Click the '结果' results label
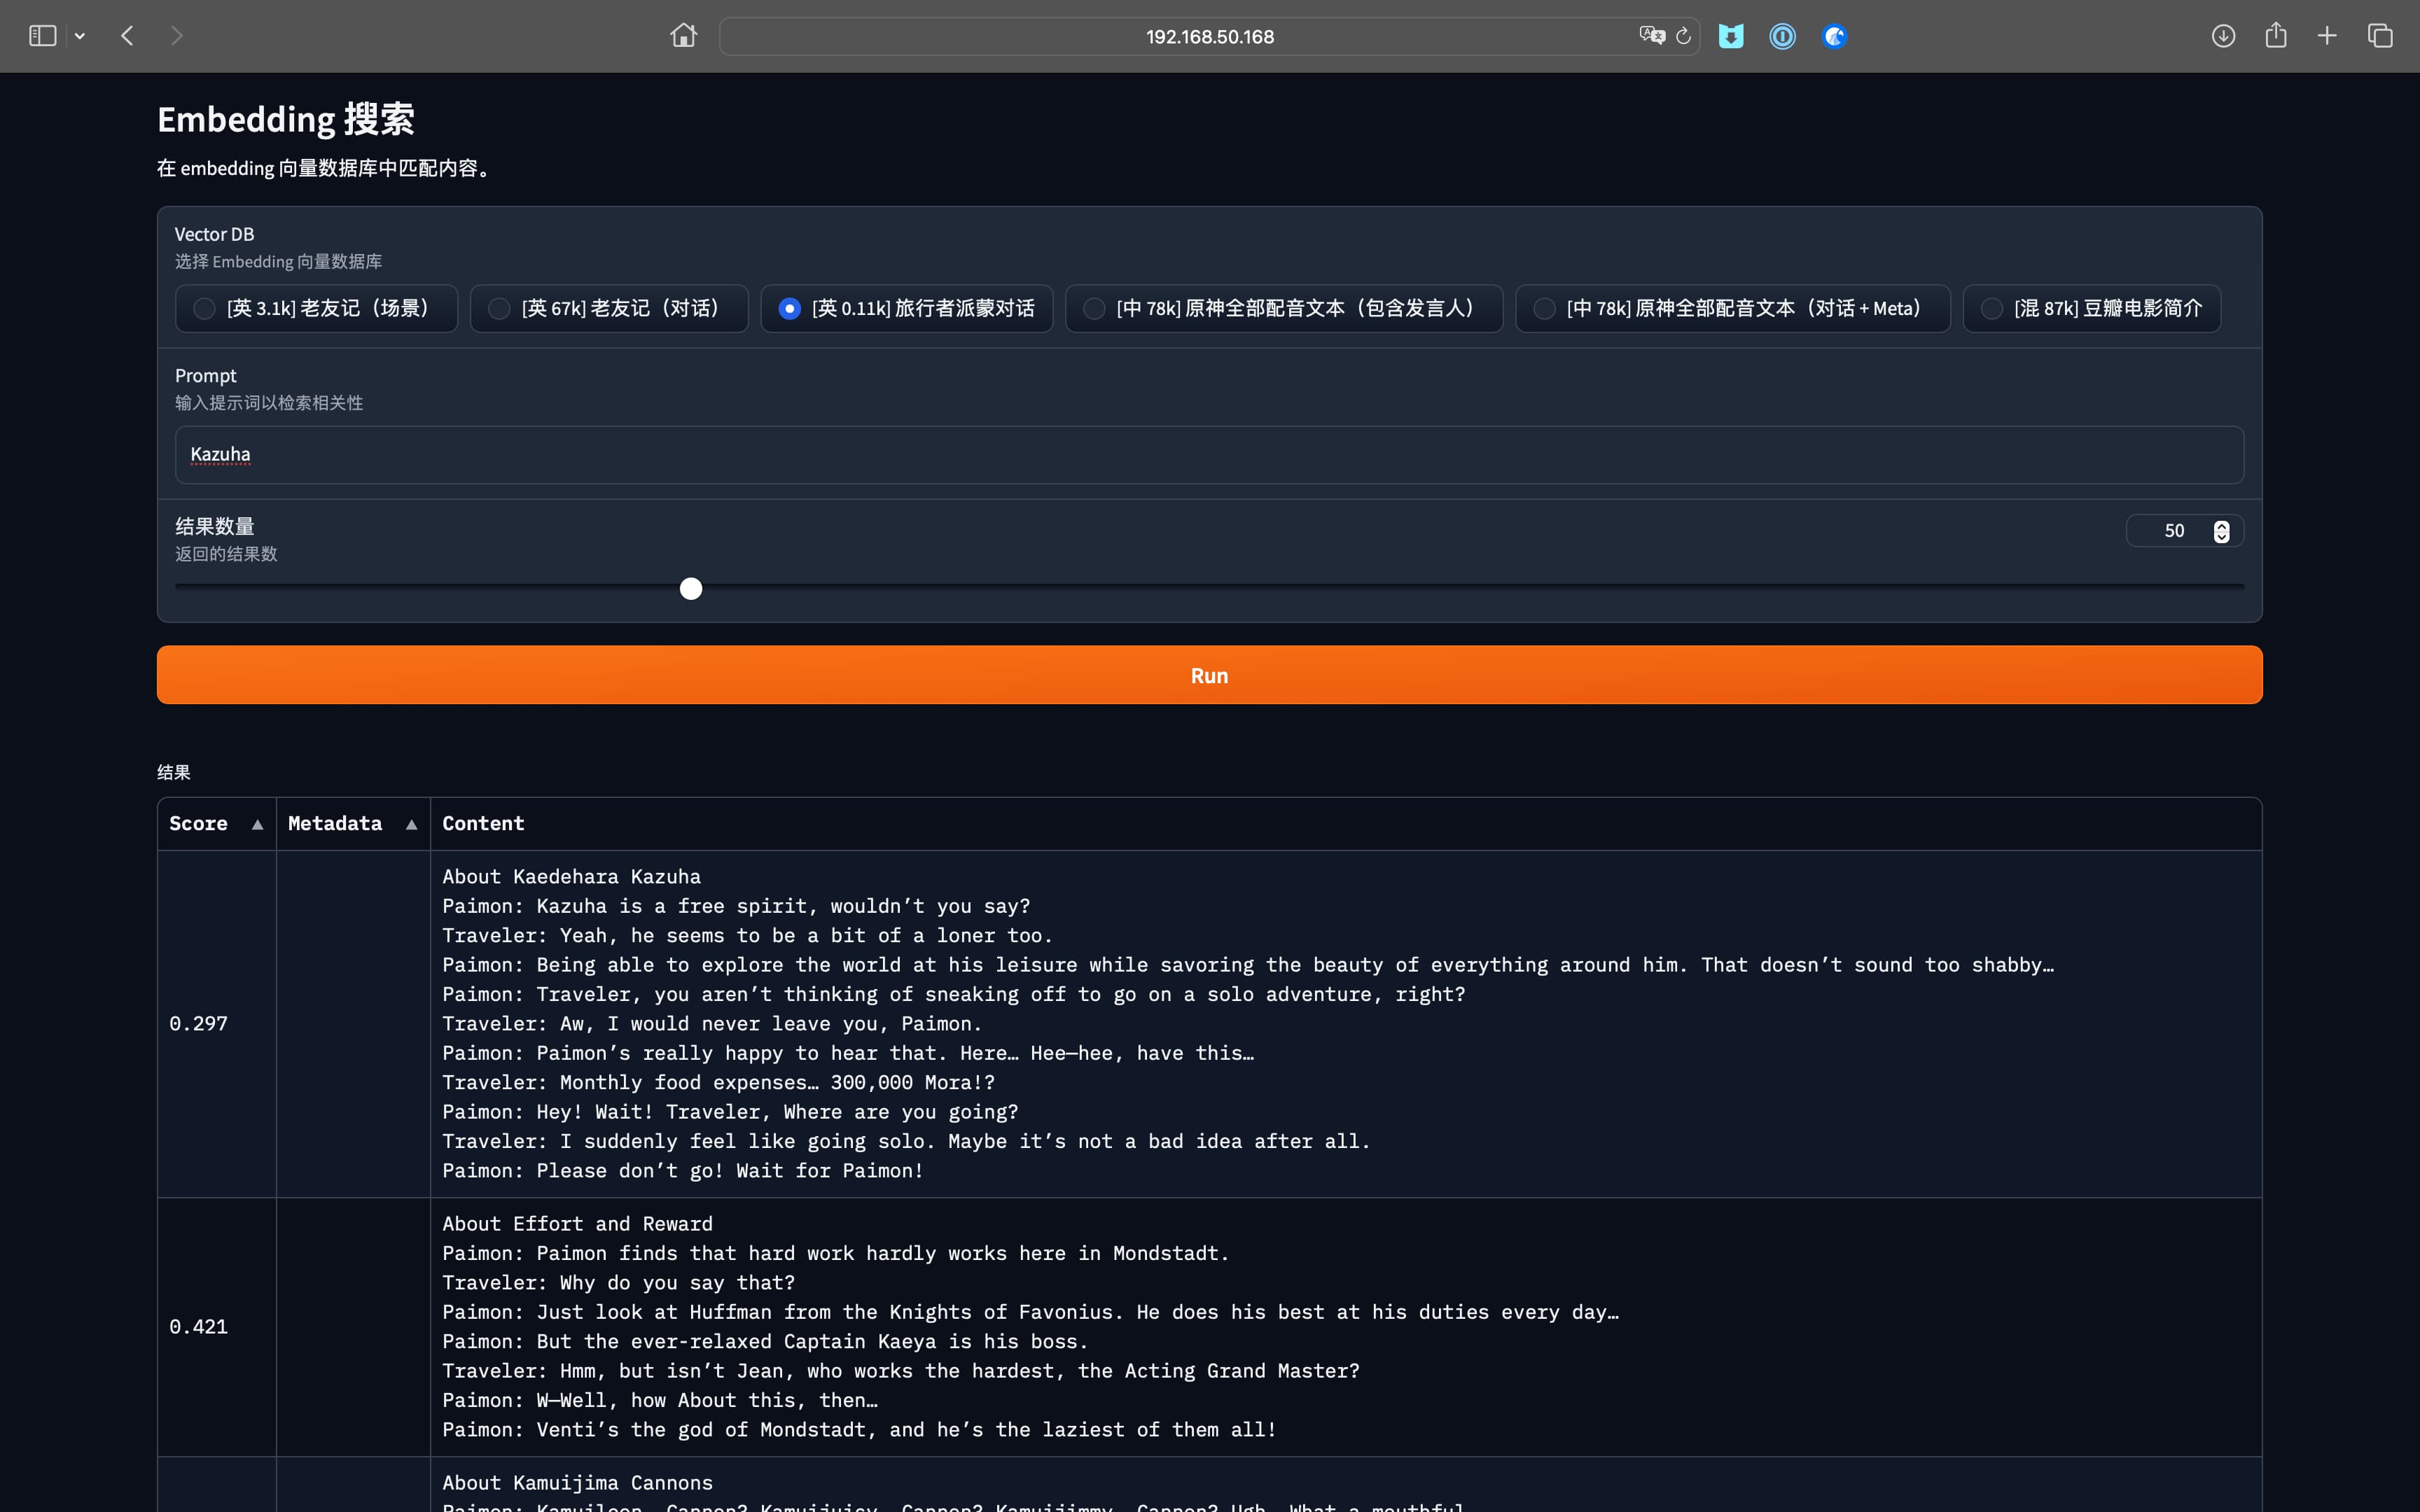 point(173,772)
